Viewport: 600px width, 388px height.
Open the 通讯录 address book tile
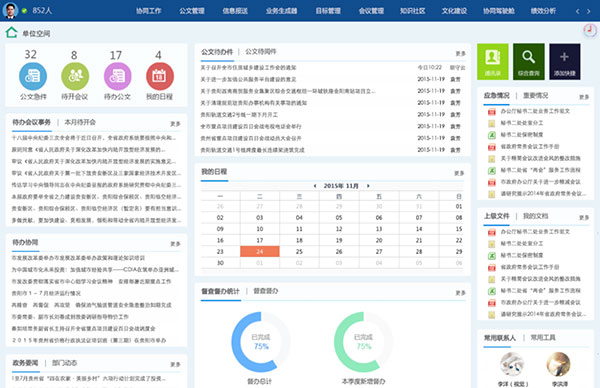tap(492, 62)
